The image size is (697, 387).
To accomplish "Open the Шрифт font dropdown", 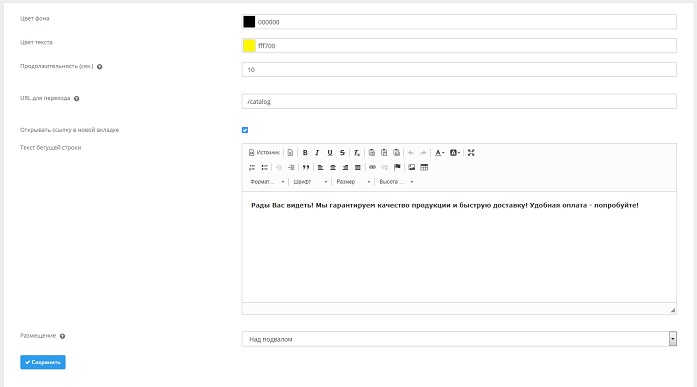I will pyautogui.click(x=310, y=182).
